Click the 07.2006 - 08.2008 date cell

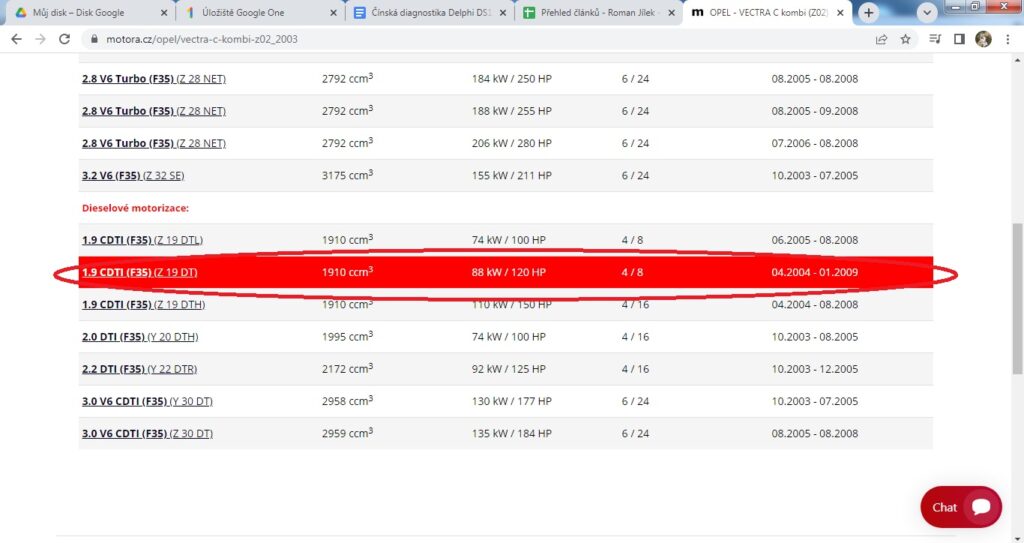pos(814,143)
